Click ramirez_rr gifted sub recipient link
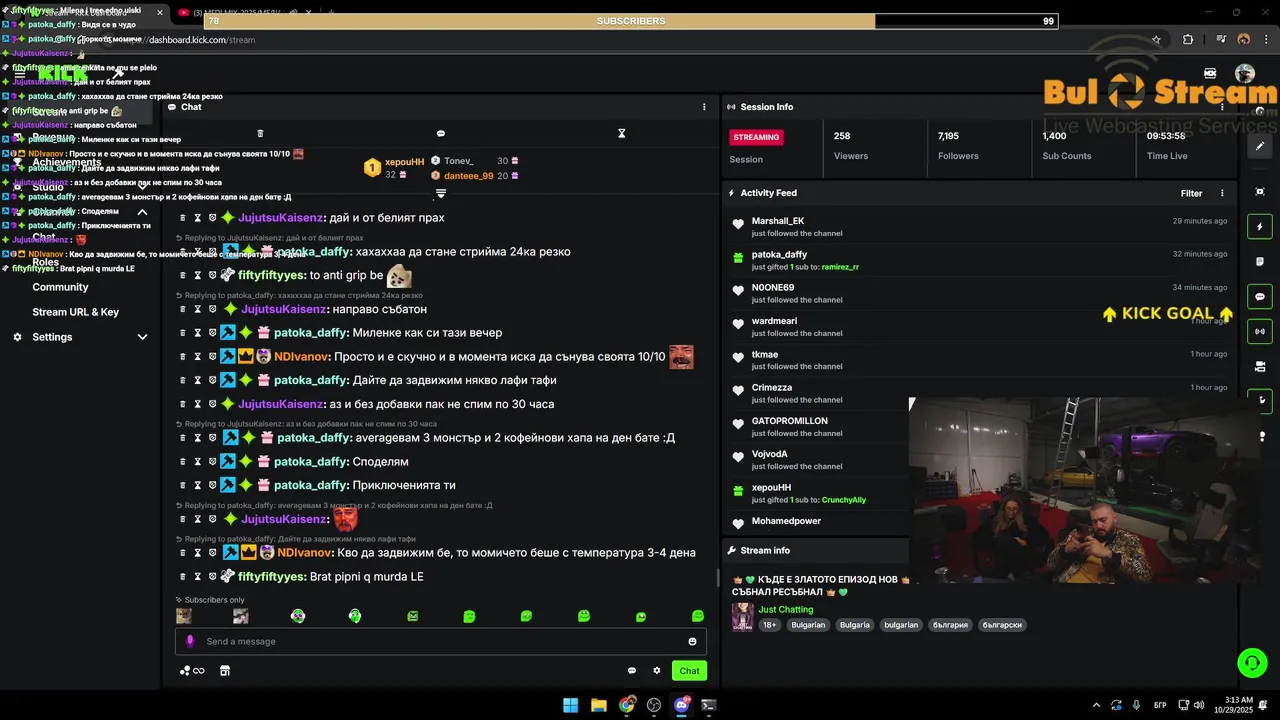Screen dimensions: 1280x720 pyautogui.click(x=840, y=267)
